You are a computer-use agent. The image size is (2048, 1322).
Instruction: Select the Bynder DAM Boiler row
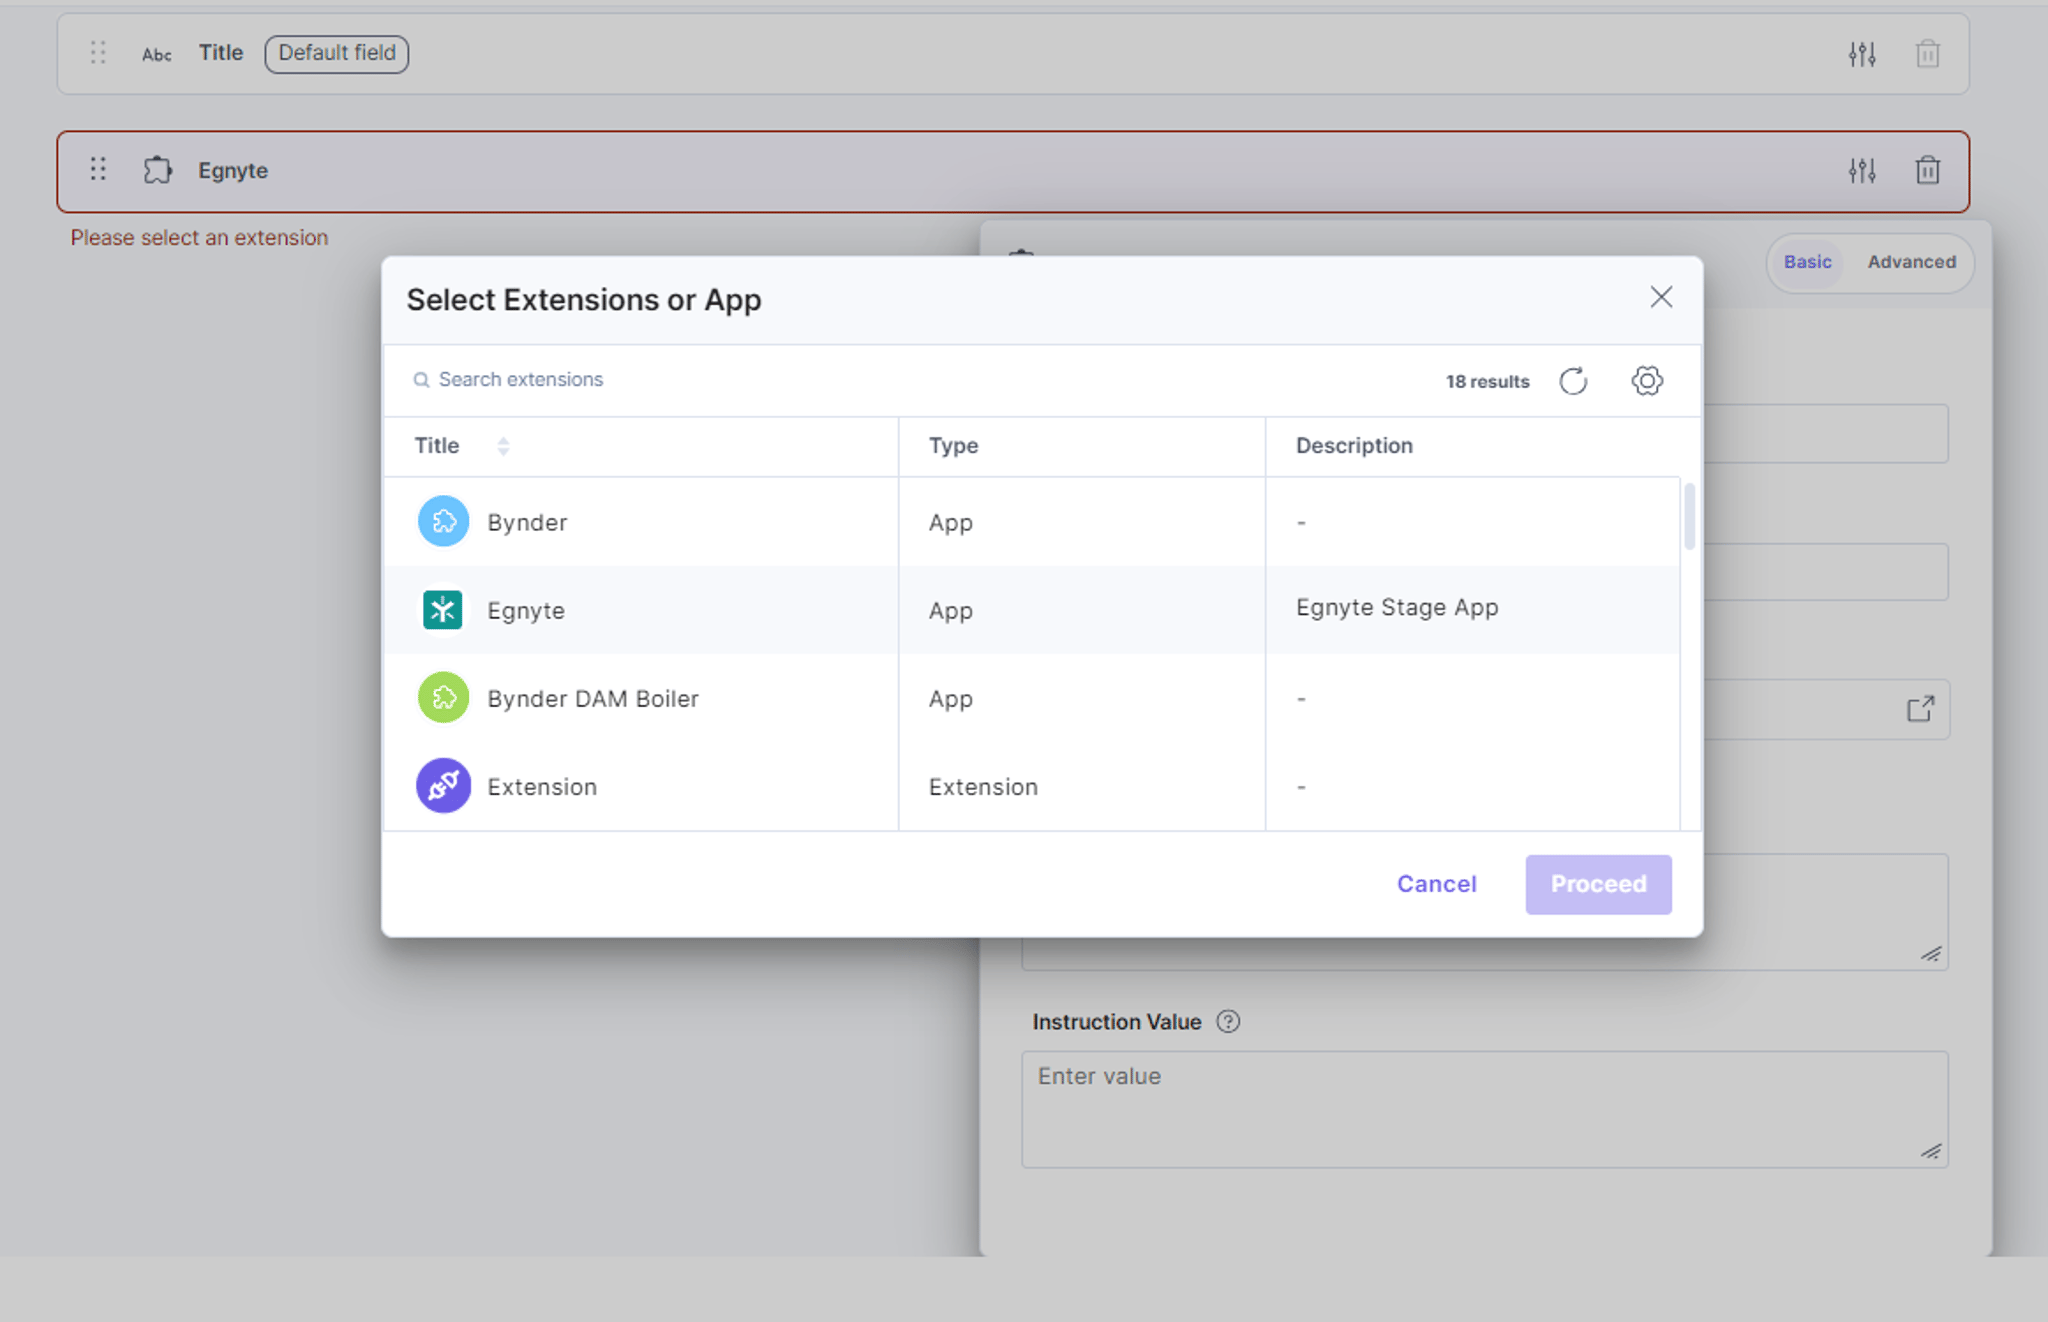(1031, 698)
